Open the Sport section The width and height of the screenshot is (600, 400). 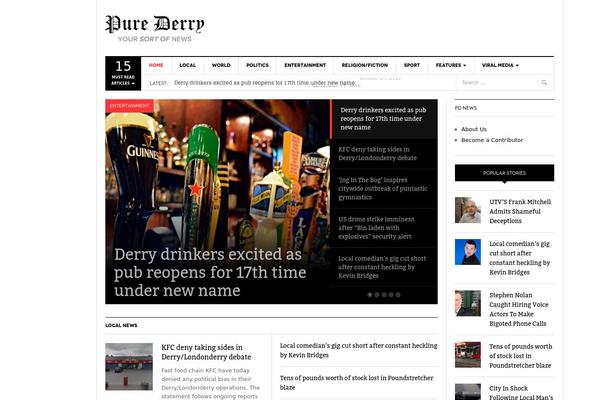tap(412, 65)
